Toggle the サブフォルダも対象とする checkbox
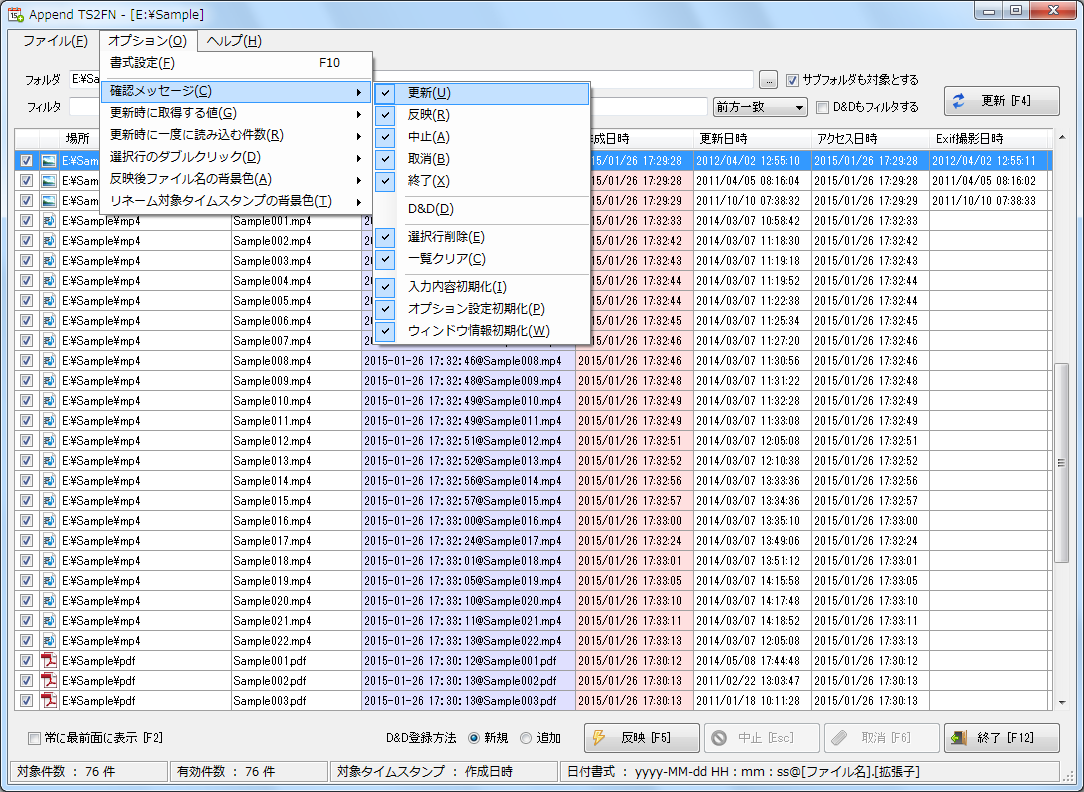Viewport: 1084px width, 792px height. tap(793, 80)
